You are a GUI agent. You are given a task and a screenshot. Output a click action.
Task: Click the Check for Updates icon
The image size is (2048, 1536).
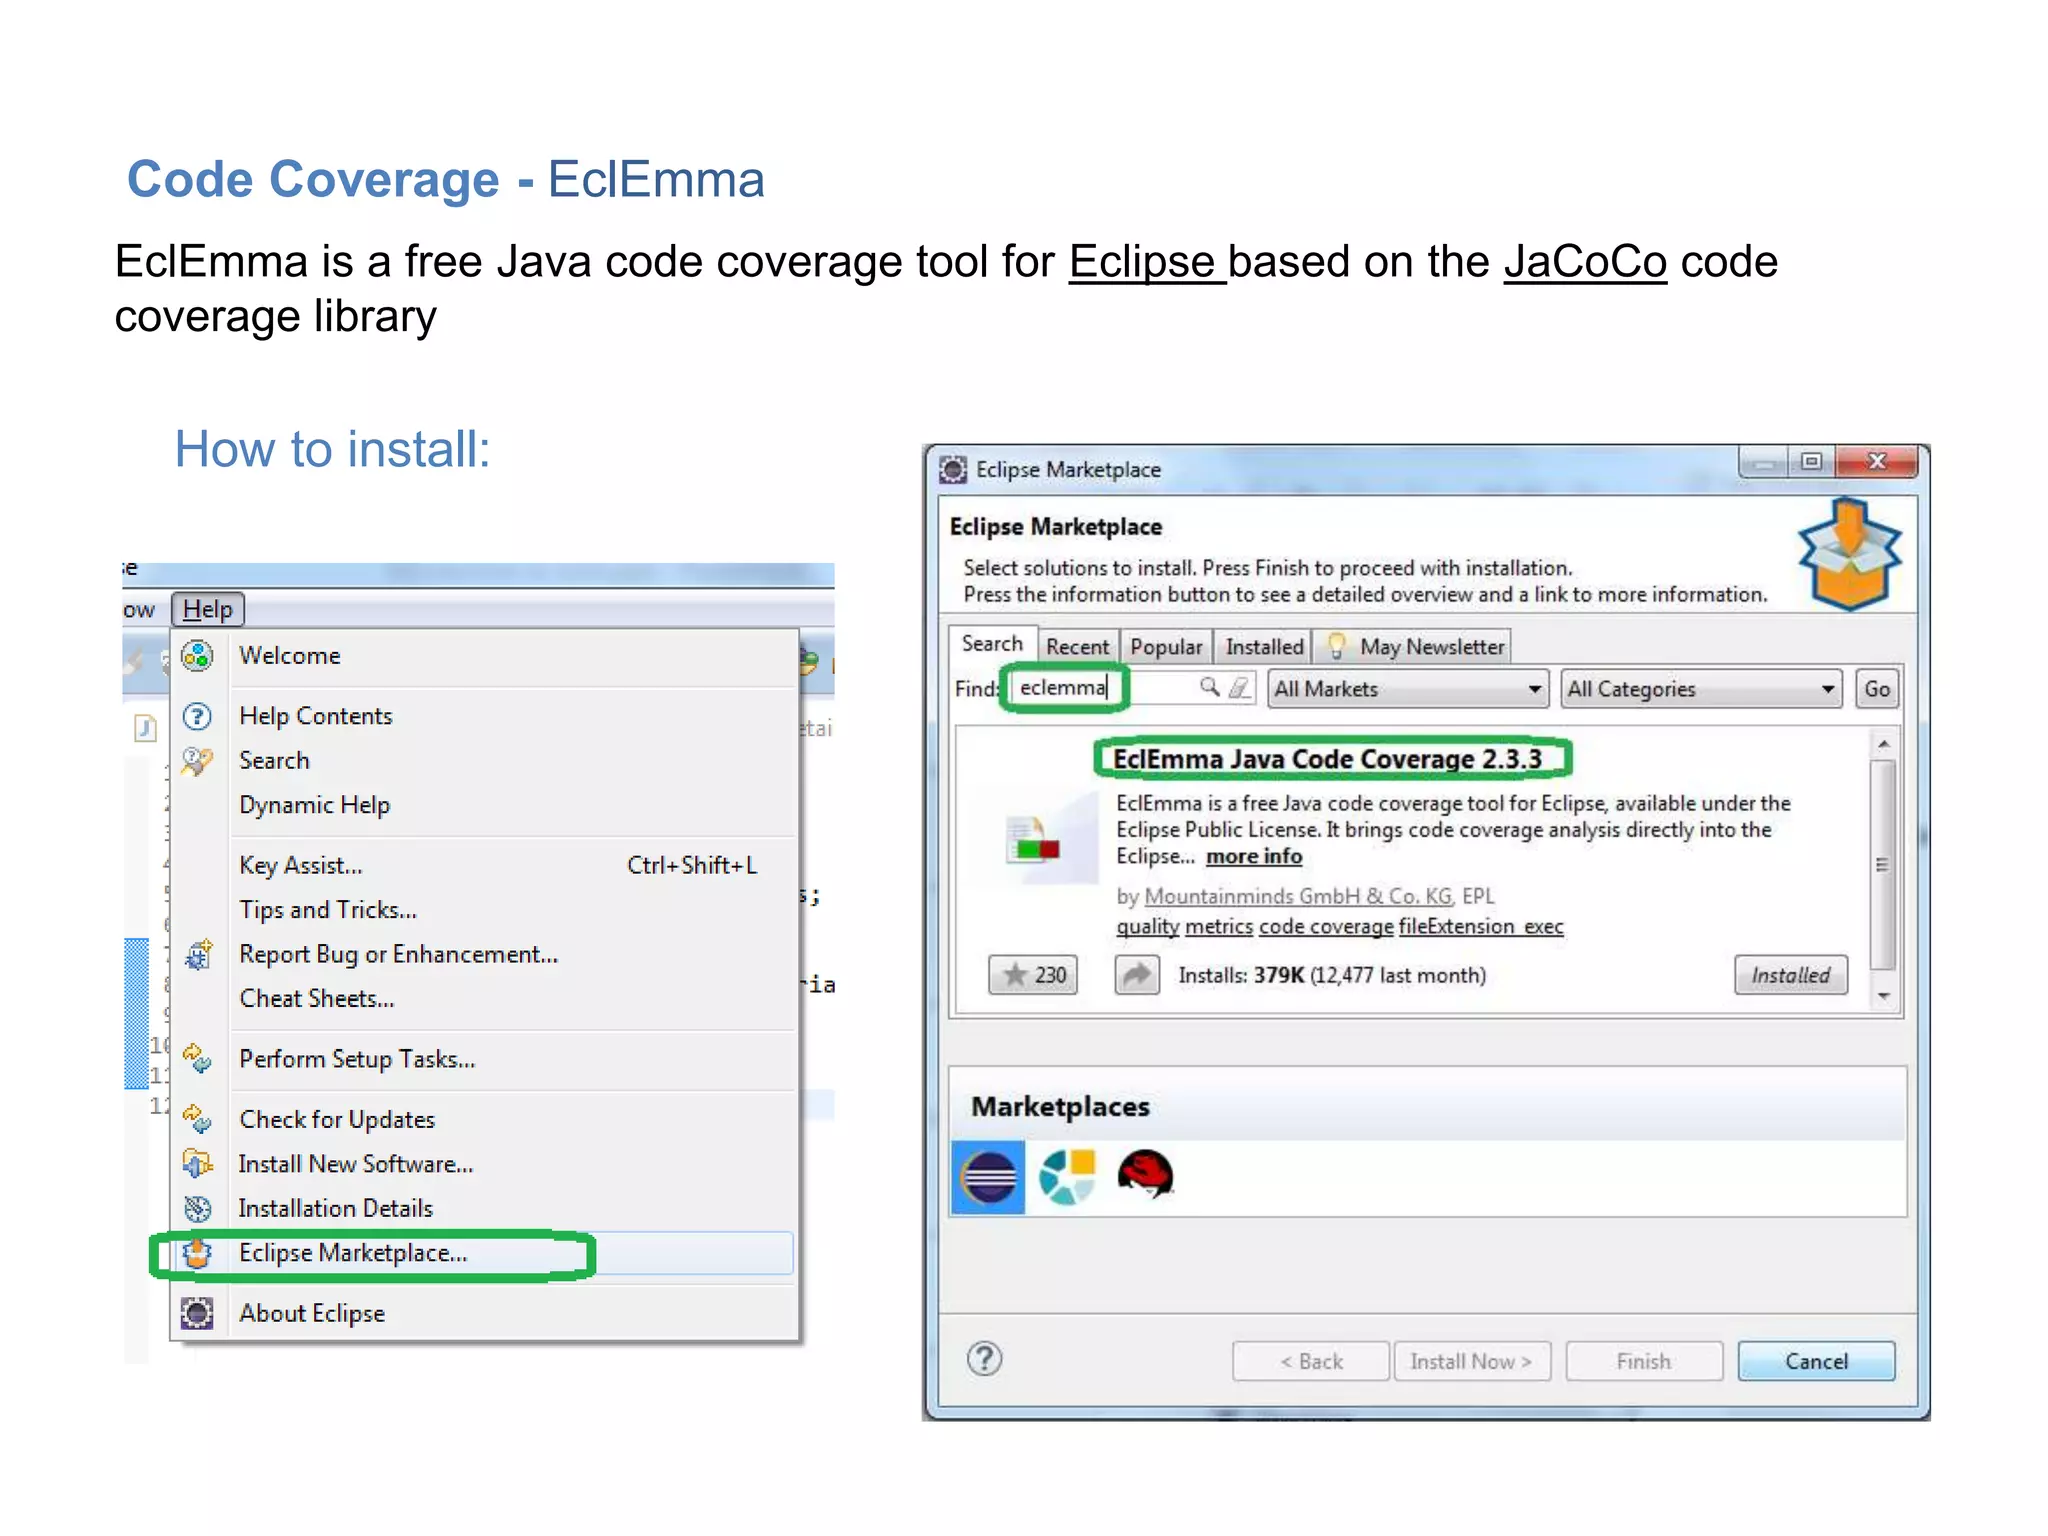(198, 1119)
